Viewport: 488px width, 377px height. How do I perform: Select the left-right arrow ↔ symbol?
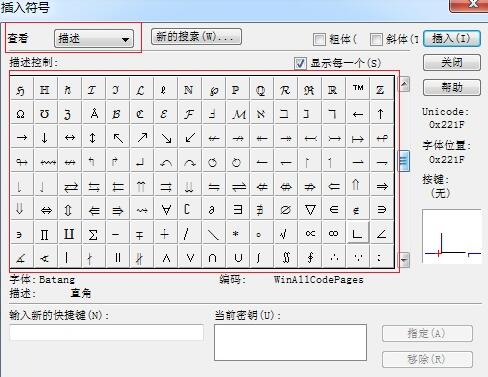70,137
